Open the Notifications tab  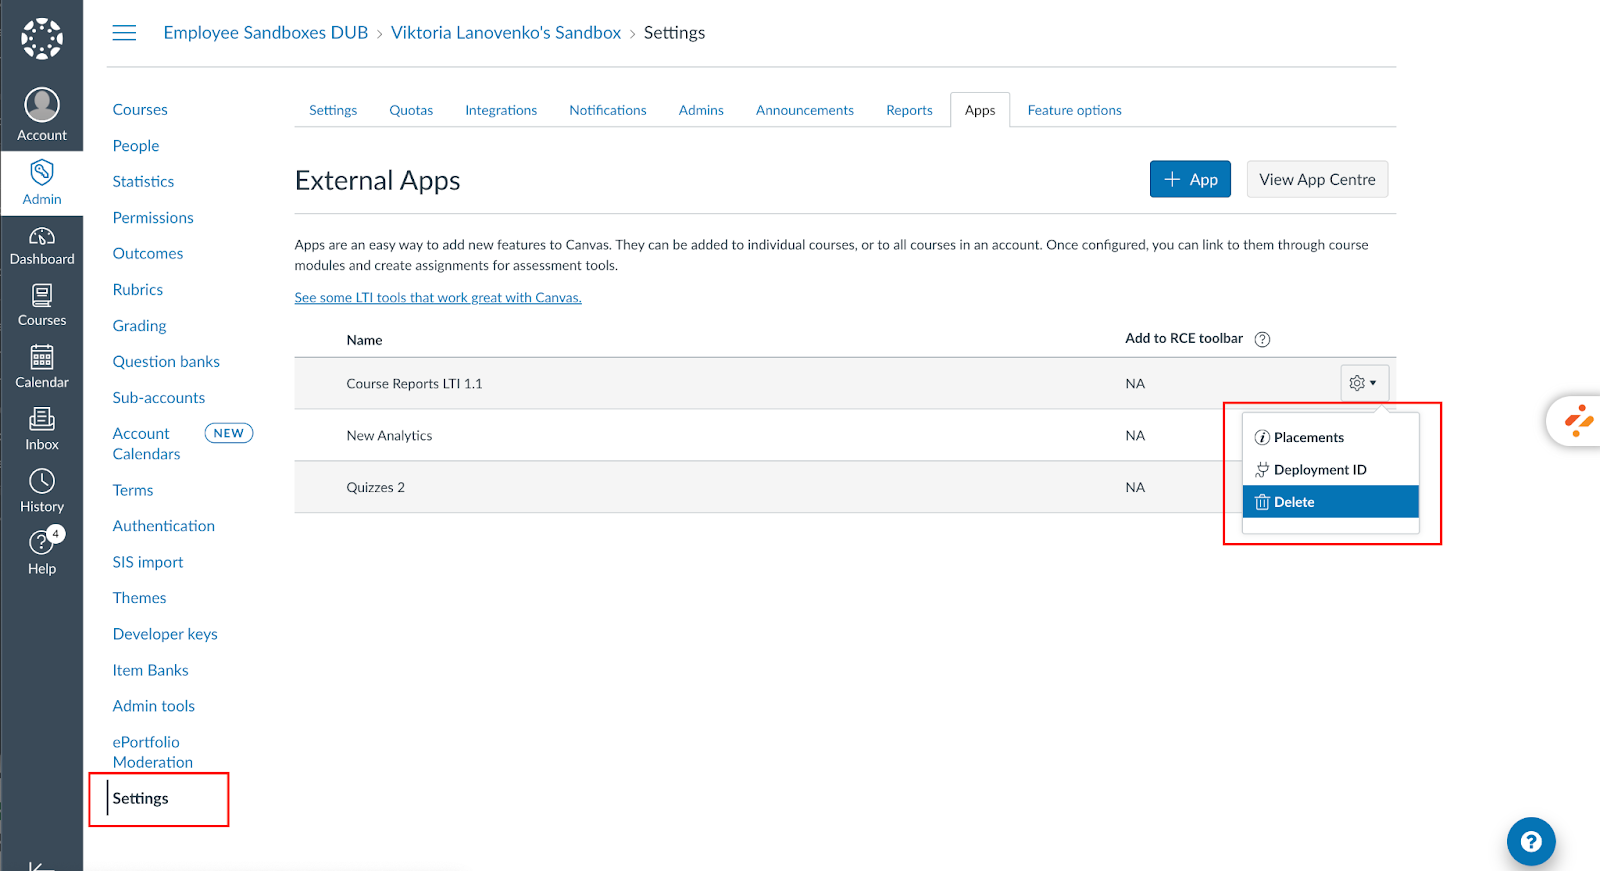608,110
